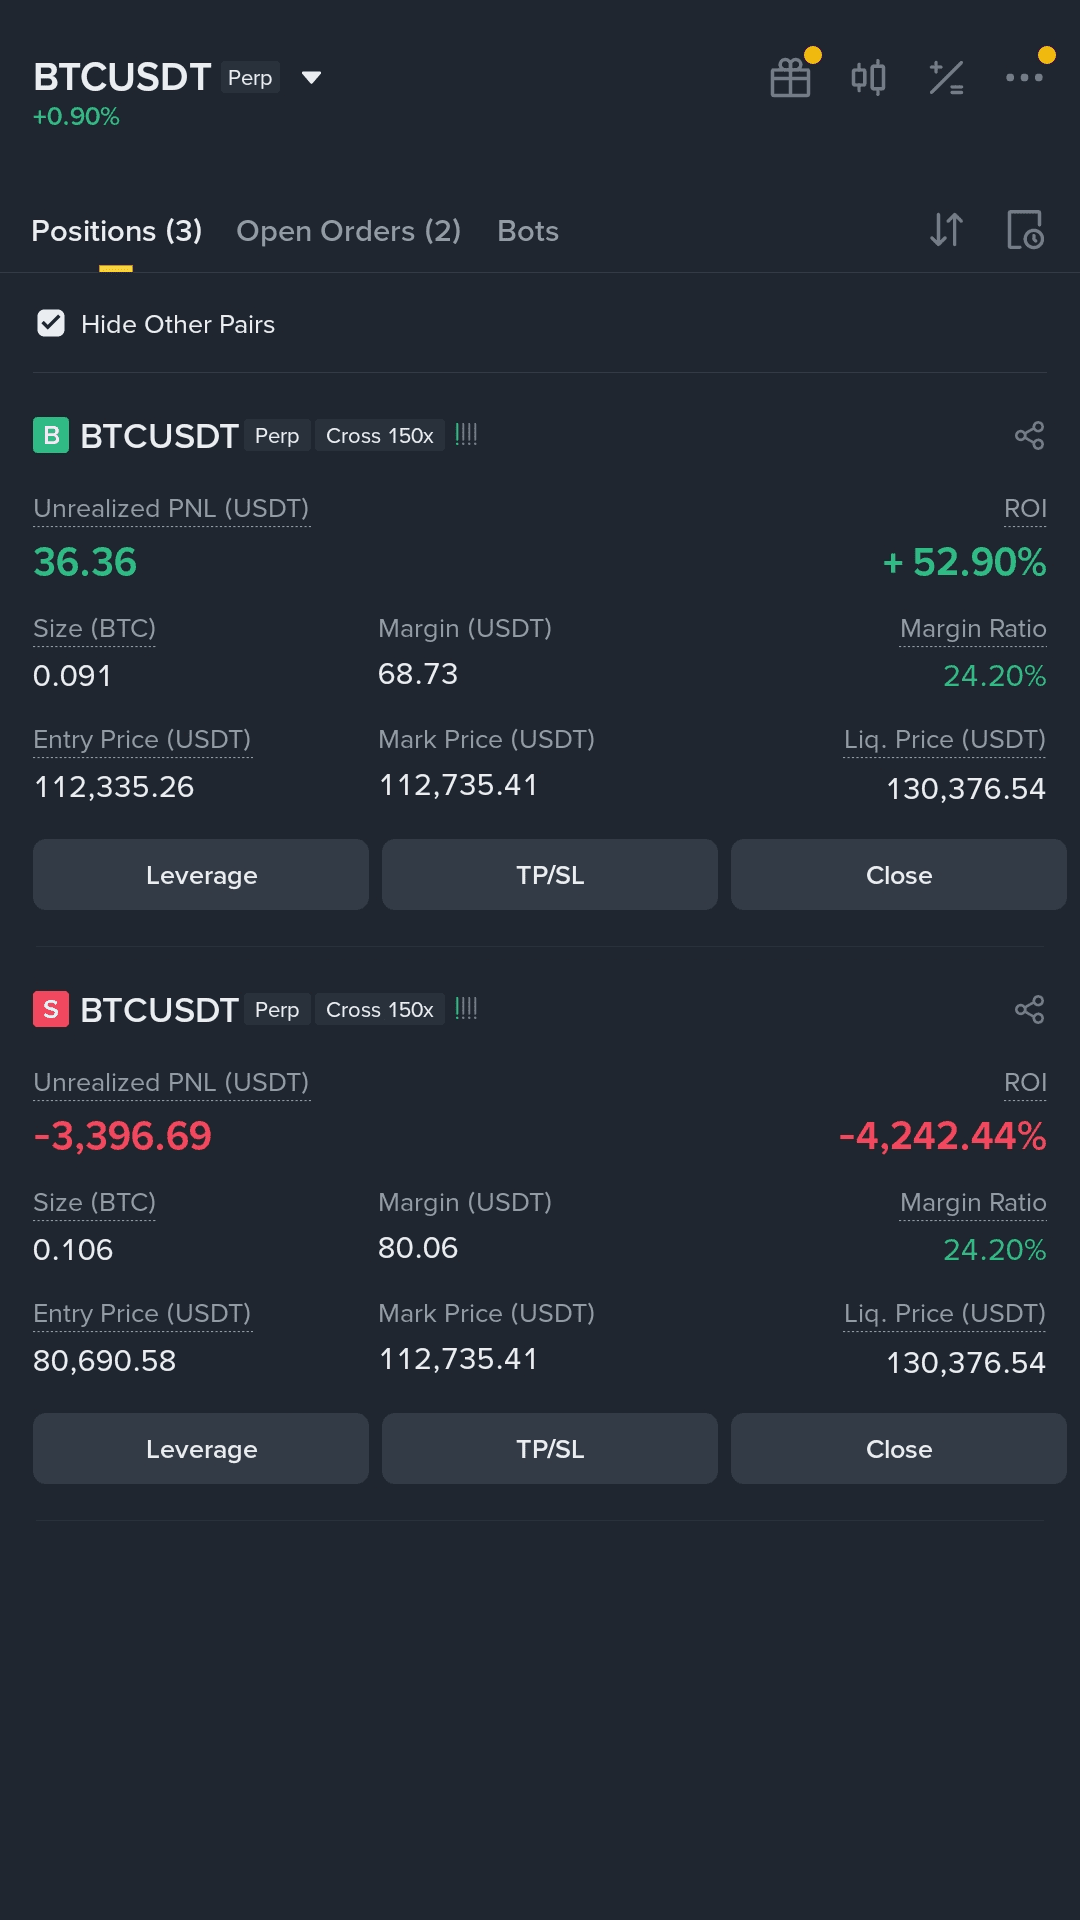
Task: Tap the Unrealized PNL label on short position
Action: (x=171, y=1083)
